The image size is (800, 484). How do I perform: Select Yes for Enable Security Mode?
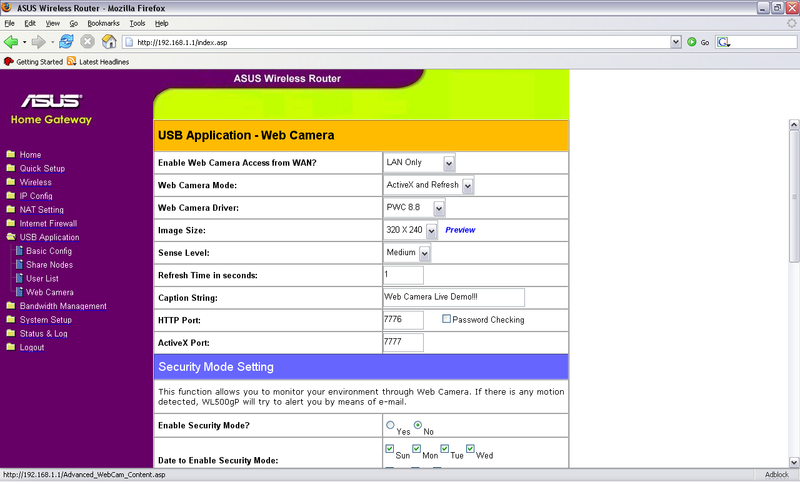(391, 425)
